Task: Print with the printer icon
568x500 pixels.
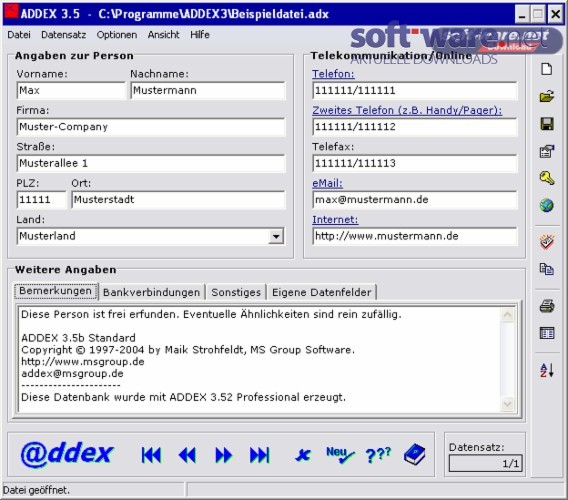Action: coord(547,306)
